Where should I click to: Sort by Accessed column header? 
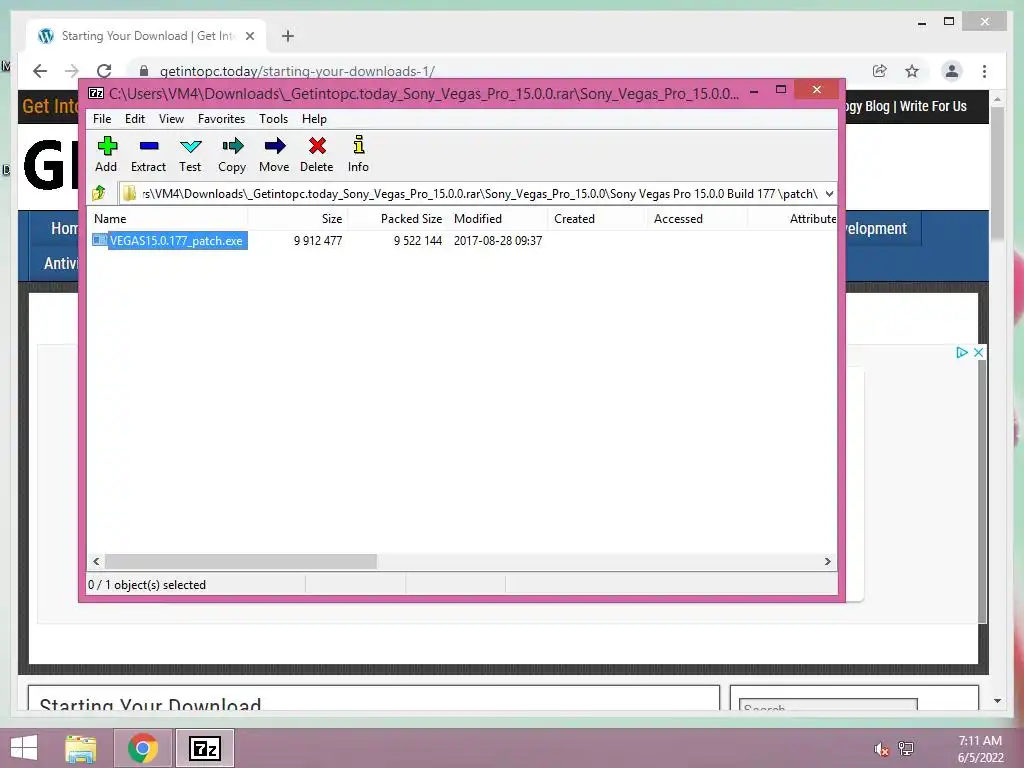coord(697,219)
